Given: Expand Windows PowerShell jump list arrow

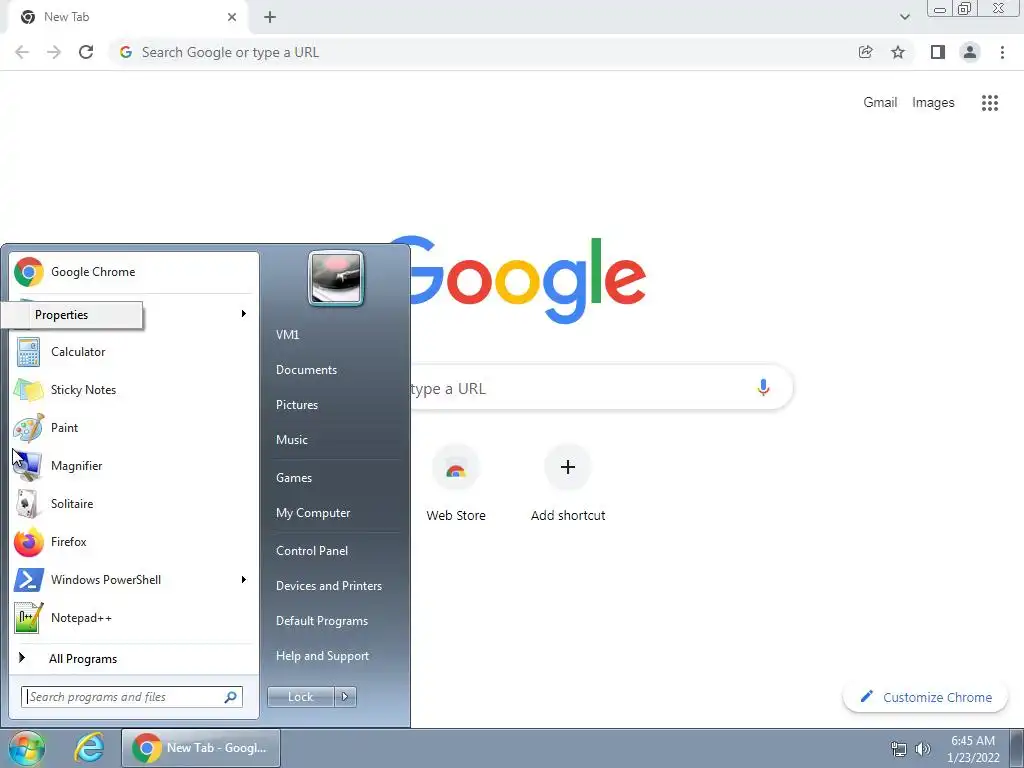Looking at the screenshot, I should (x=244, y=579).
